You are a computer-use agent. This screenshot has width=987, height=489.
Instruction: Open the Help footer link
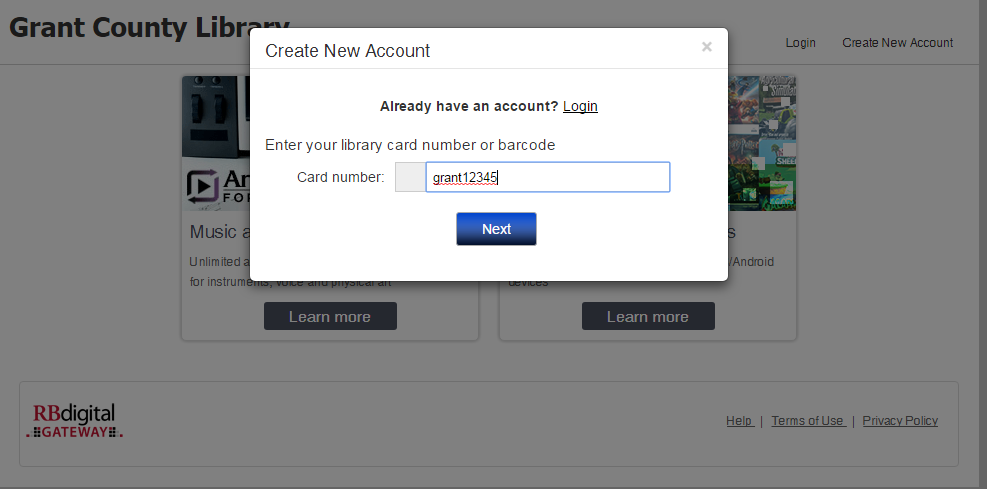[x=739, y=421]
